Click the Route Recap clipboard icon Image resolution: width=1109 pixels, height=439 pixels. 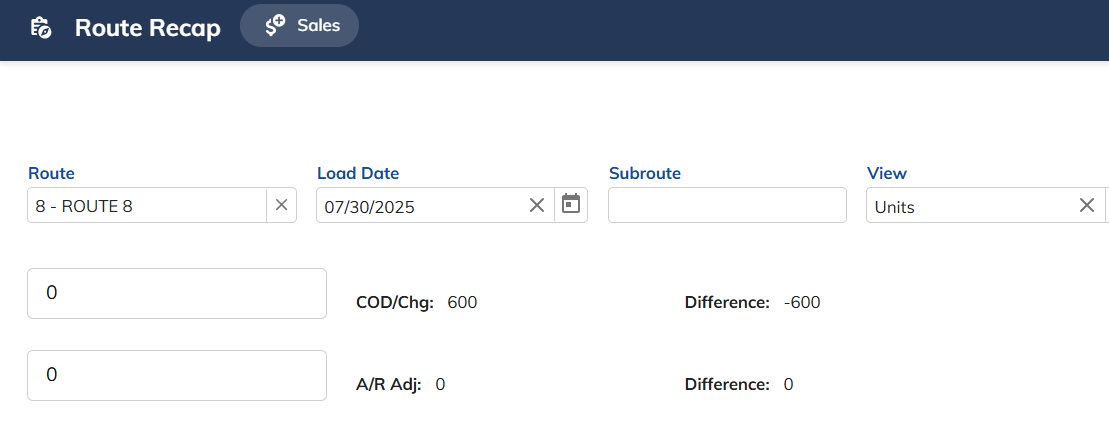tap(41, 28)
